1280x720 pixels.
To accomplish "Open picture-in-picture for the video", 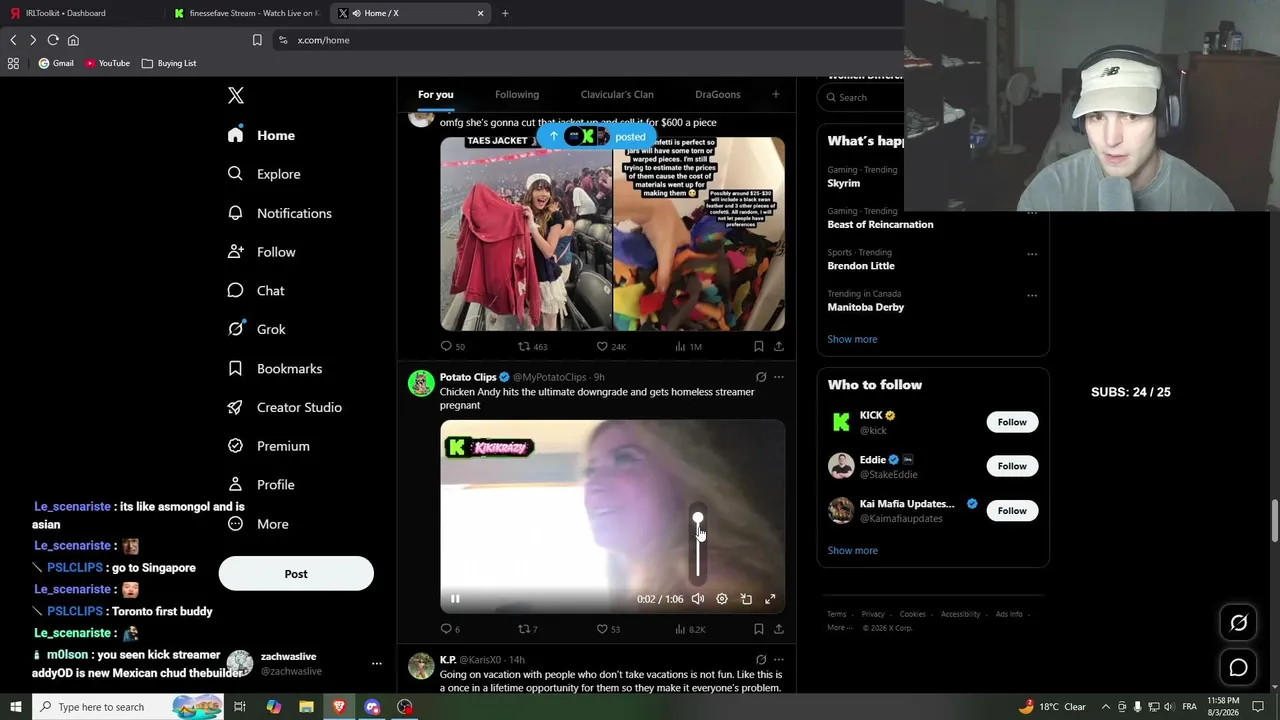I will (x=746, y=599).
